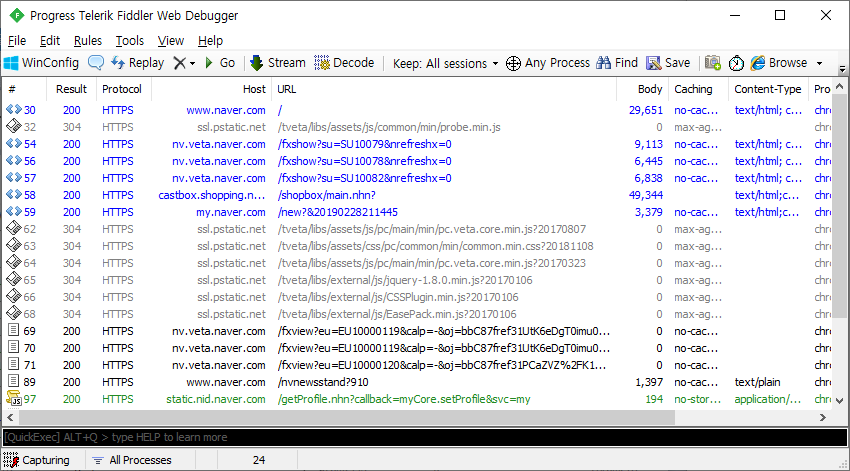This screenshot has height=471, width=850.
Task: Click the Remove X icon
Action: (179, 63)
